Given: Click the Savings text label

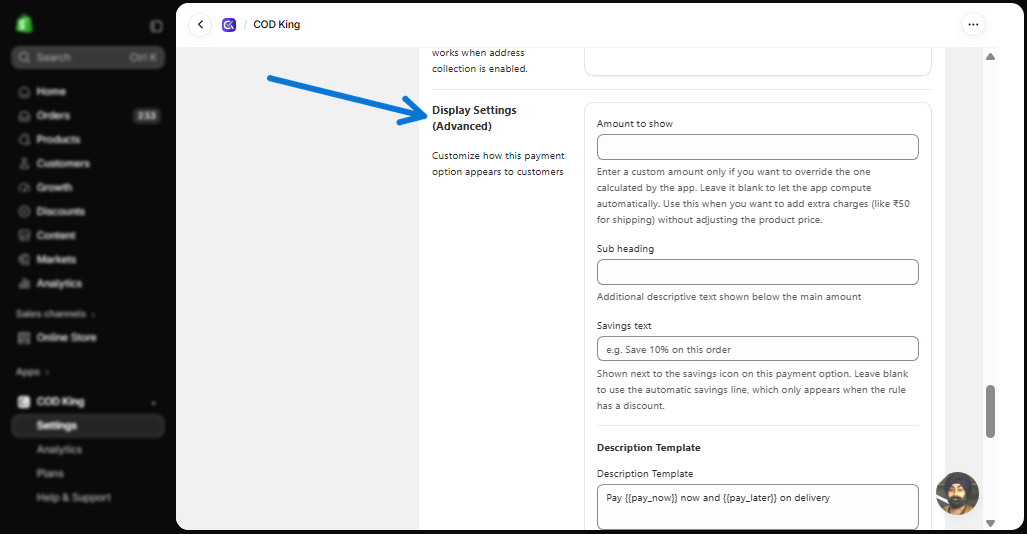Looking at the screenshot, I should pos(624,326).
